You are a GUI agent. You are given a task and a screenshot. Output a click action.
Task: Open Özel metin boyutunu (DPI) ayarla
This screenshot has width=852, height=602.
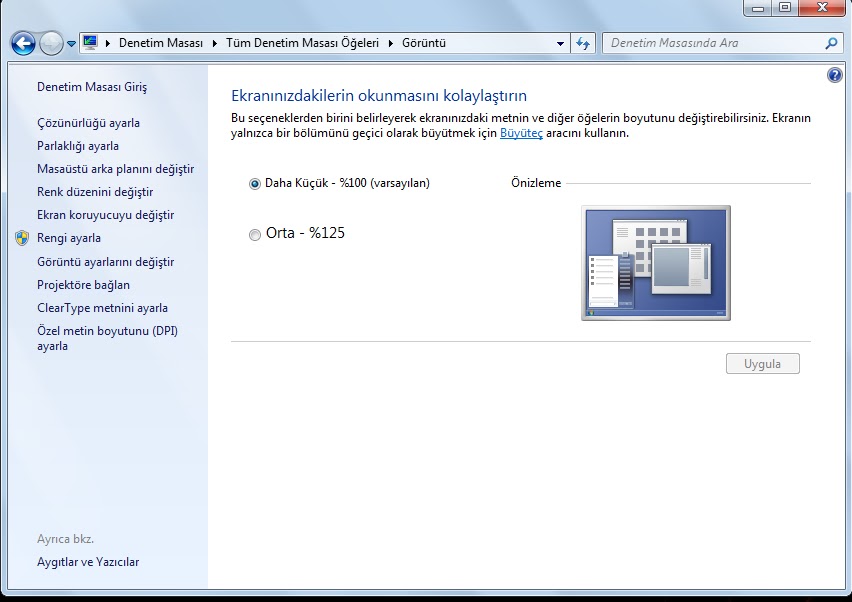click(107, 338)
